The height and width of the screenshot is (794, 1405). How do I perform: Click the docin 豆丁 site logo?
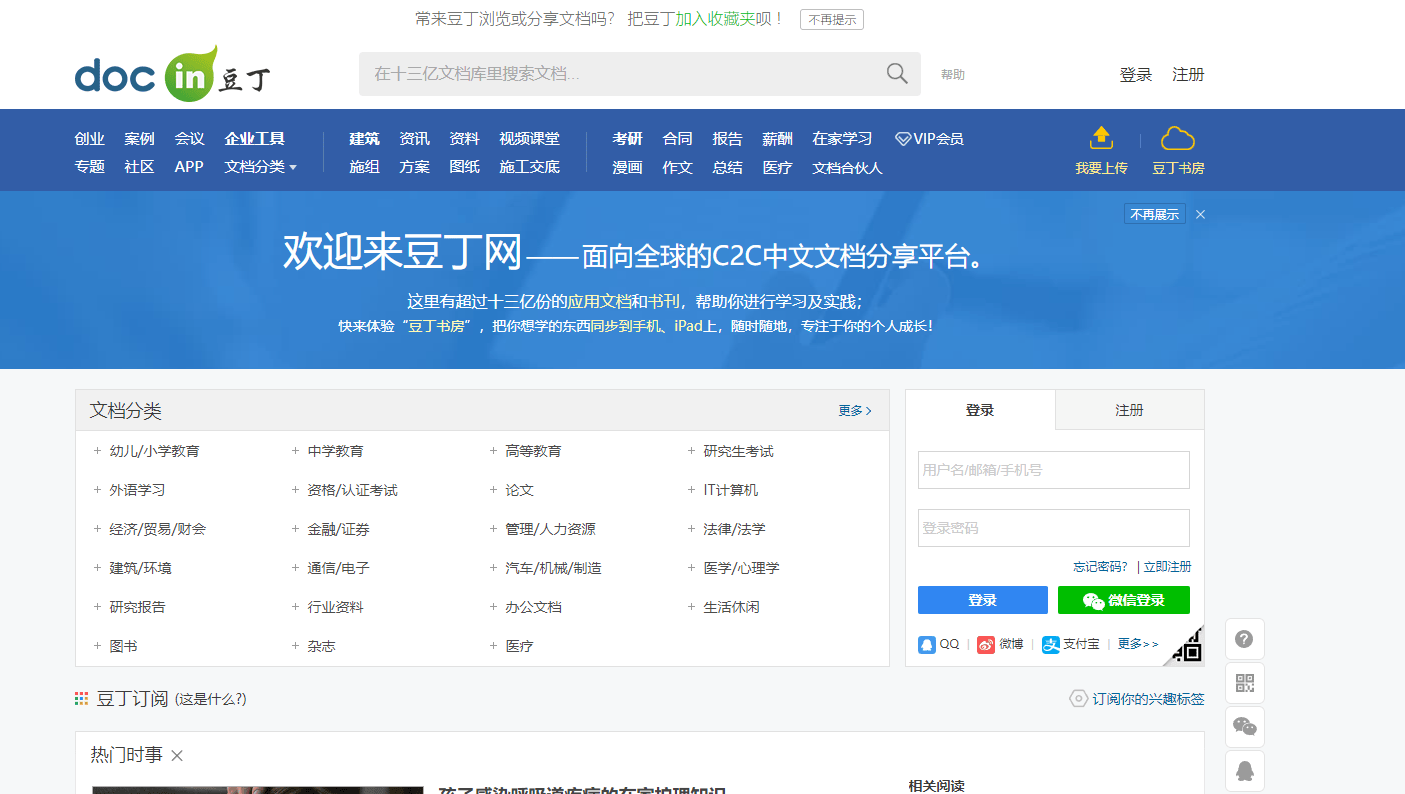click(170, 72)
